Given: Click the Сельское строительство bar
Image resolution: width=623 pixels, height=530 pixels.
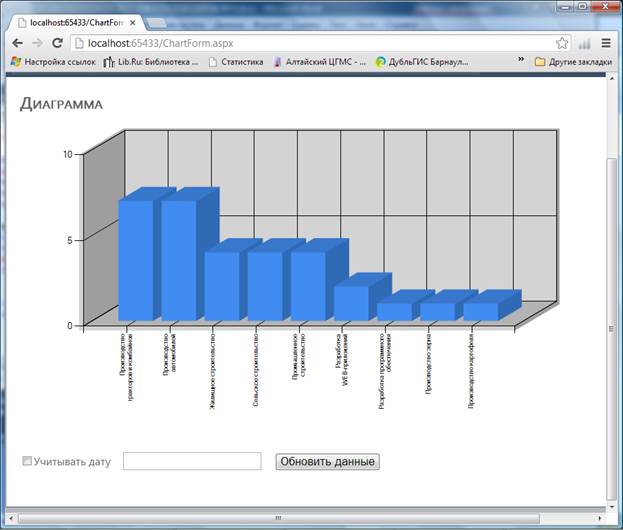Looking at the screenshot, I should point(265,286).
